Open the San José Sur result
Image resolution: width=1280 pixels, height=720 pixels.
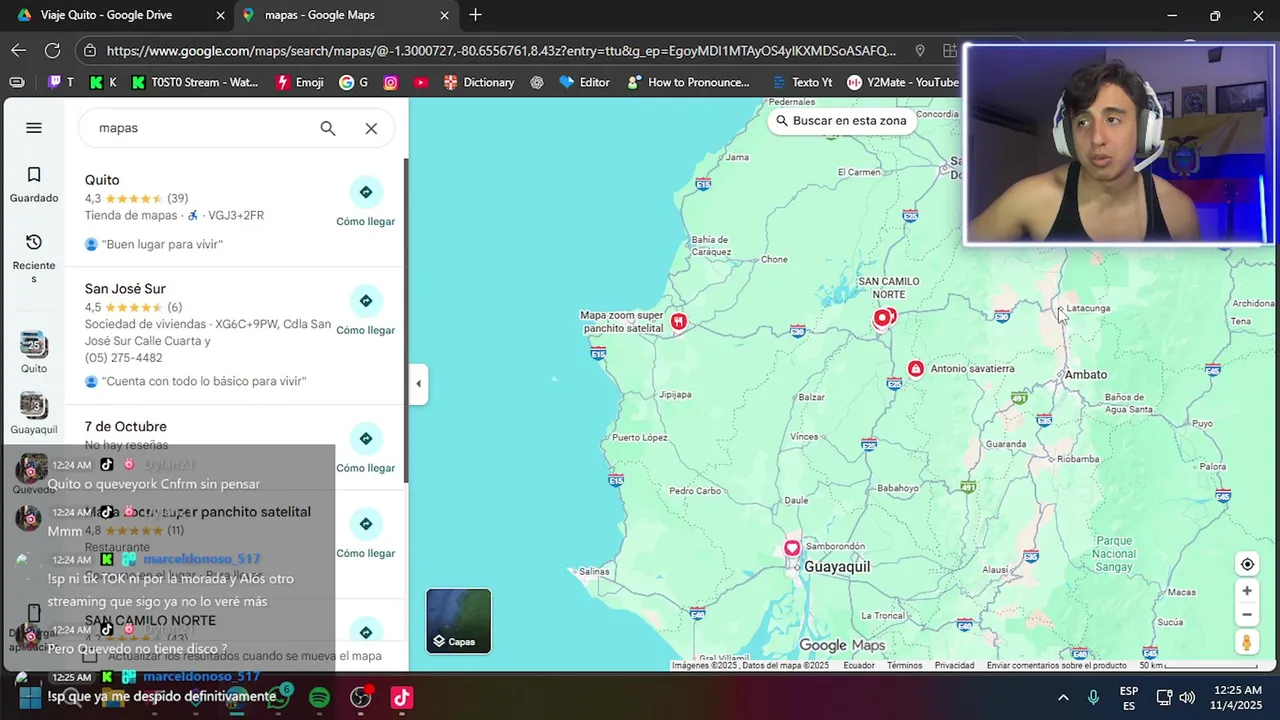tap(125, 289)
